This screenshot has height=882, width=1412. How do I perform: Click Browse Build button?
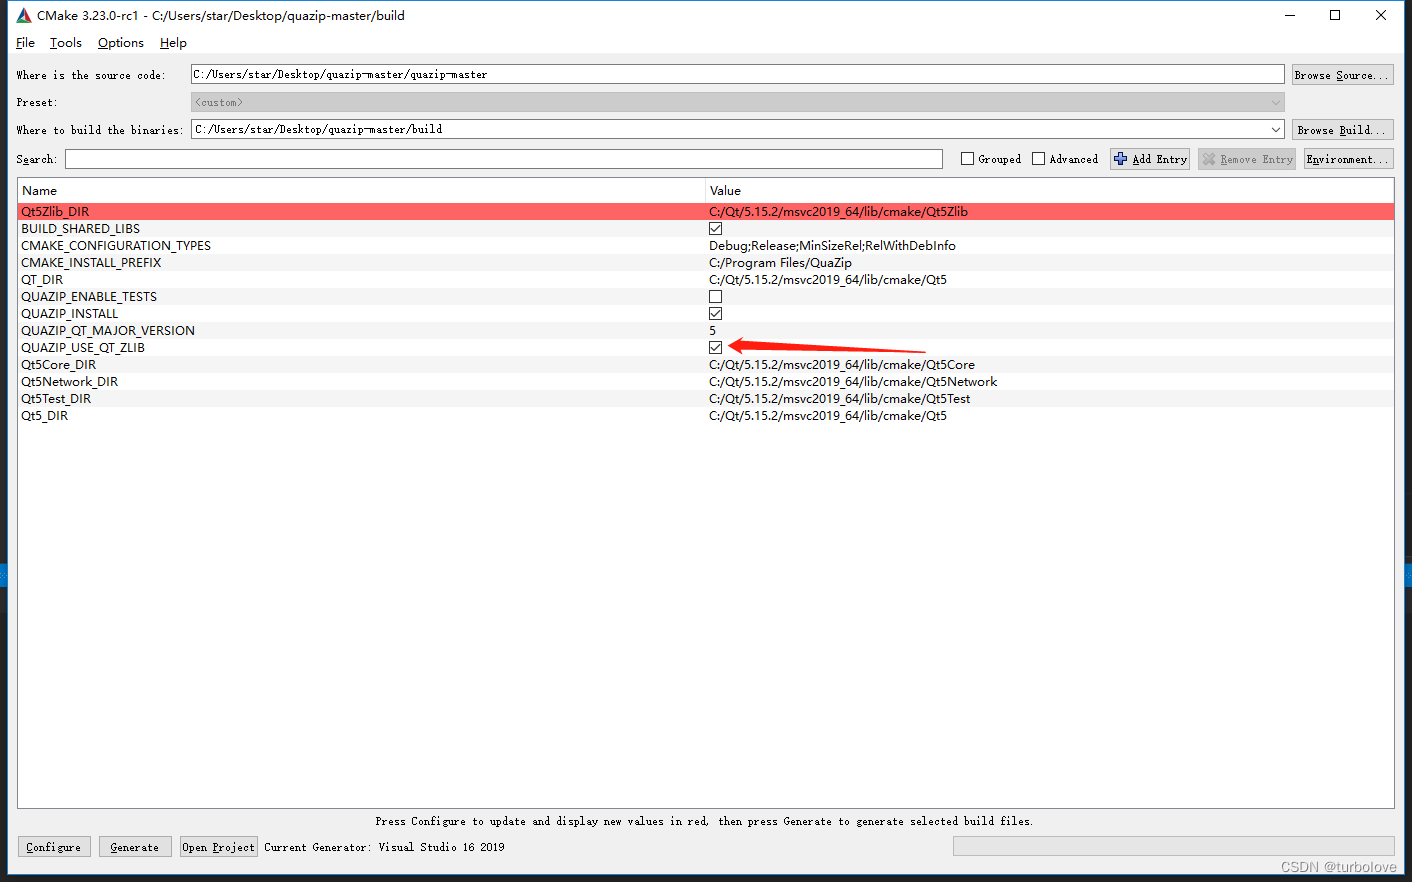1342,130
